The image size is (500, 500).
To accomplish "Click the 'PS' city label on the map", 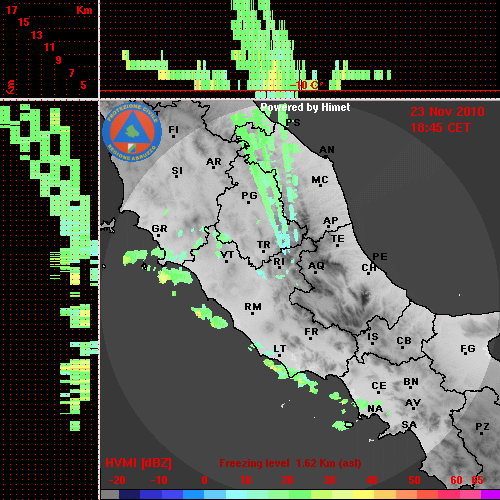I will [293, 123].
